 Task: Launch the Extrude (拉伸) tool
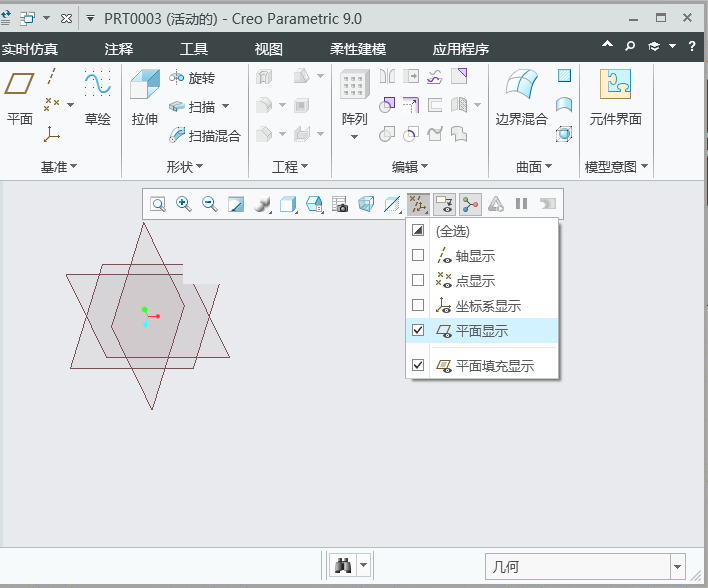coord(144,97)
